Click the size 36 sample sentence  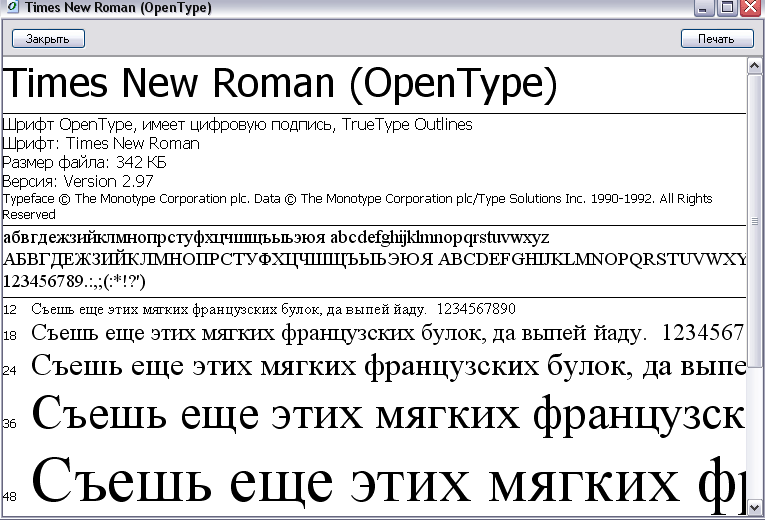[388, 416]
